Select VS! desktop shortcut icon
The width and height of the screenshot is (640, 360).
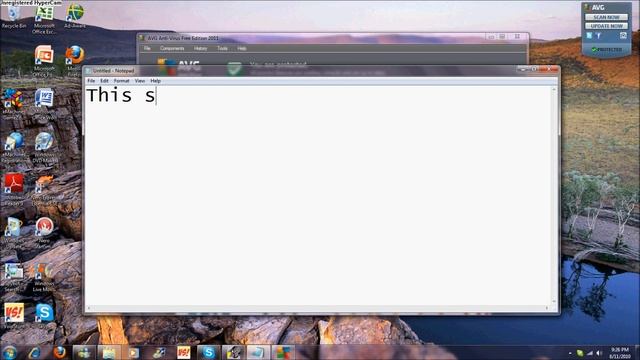(14, 315)
